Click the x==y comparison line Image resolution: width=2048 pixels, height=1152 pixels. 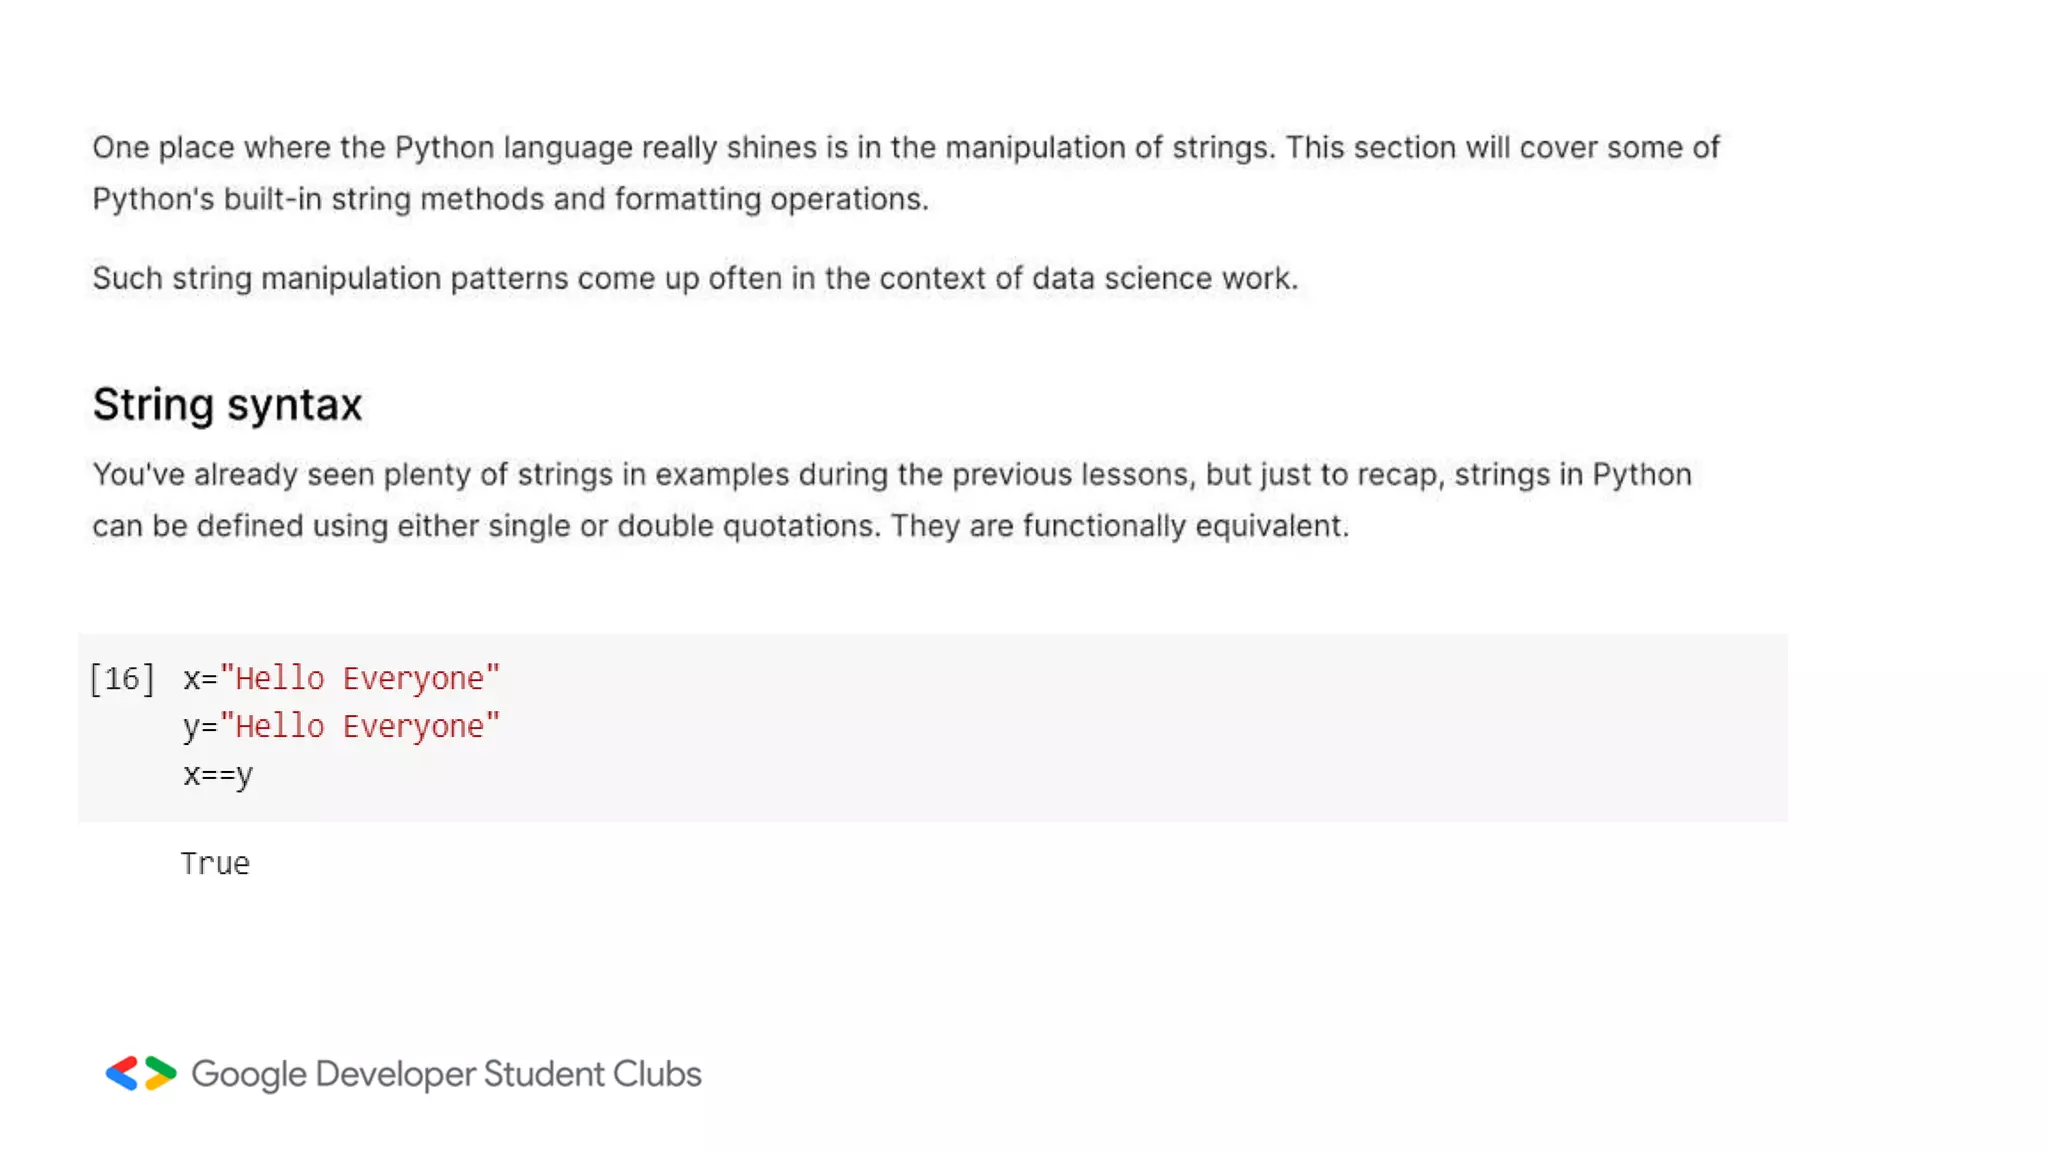(218, 775)
